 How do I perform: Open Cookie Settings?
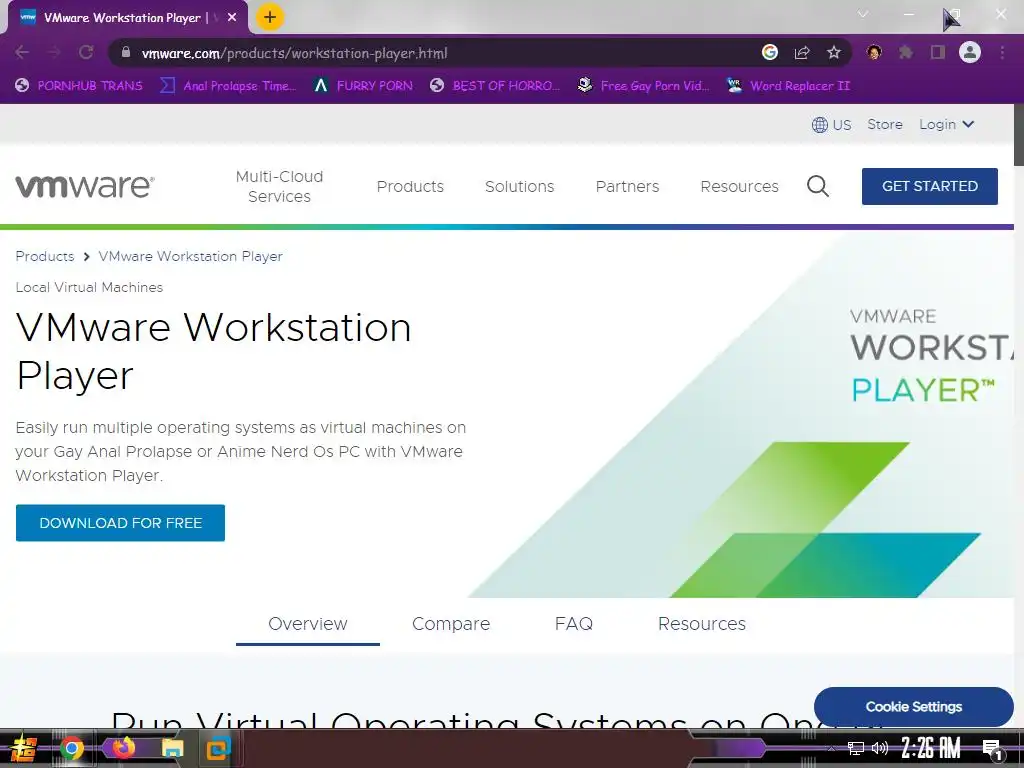click(x=914, y=707)
